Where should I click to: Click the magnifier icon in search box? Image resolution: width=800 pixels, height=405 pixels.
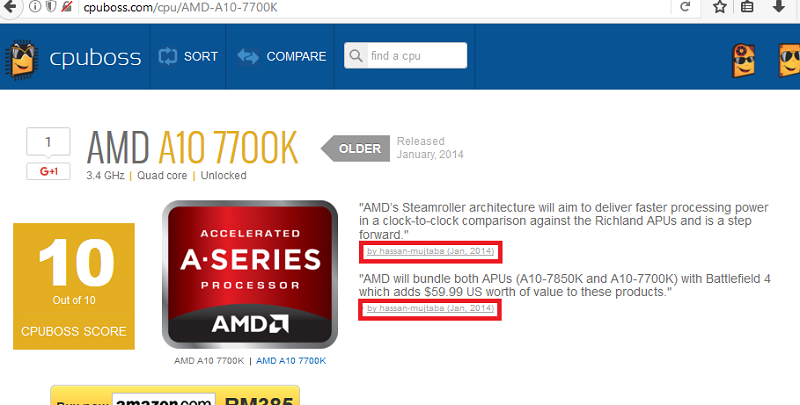(x=356, y=56)
